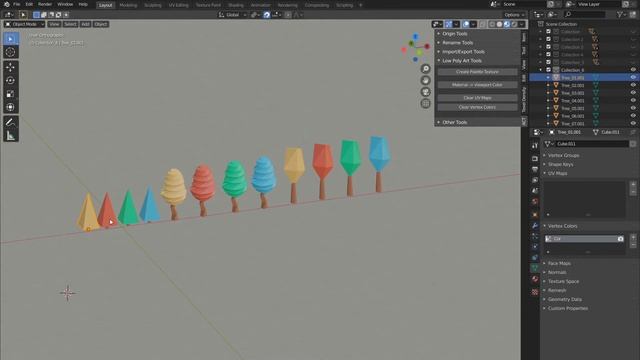
Task: Open the Material properties tab icon
Action: tap(535, 279)
